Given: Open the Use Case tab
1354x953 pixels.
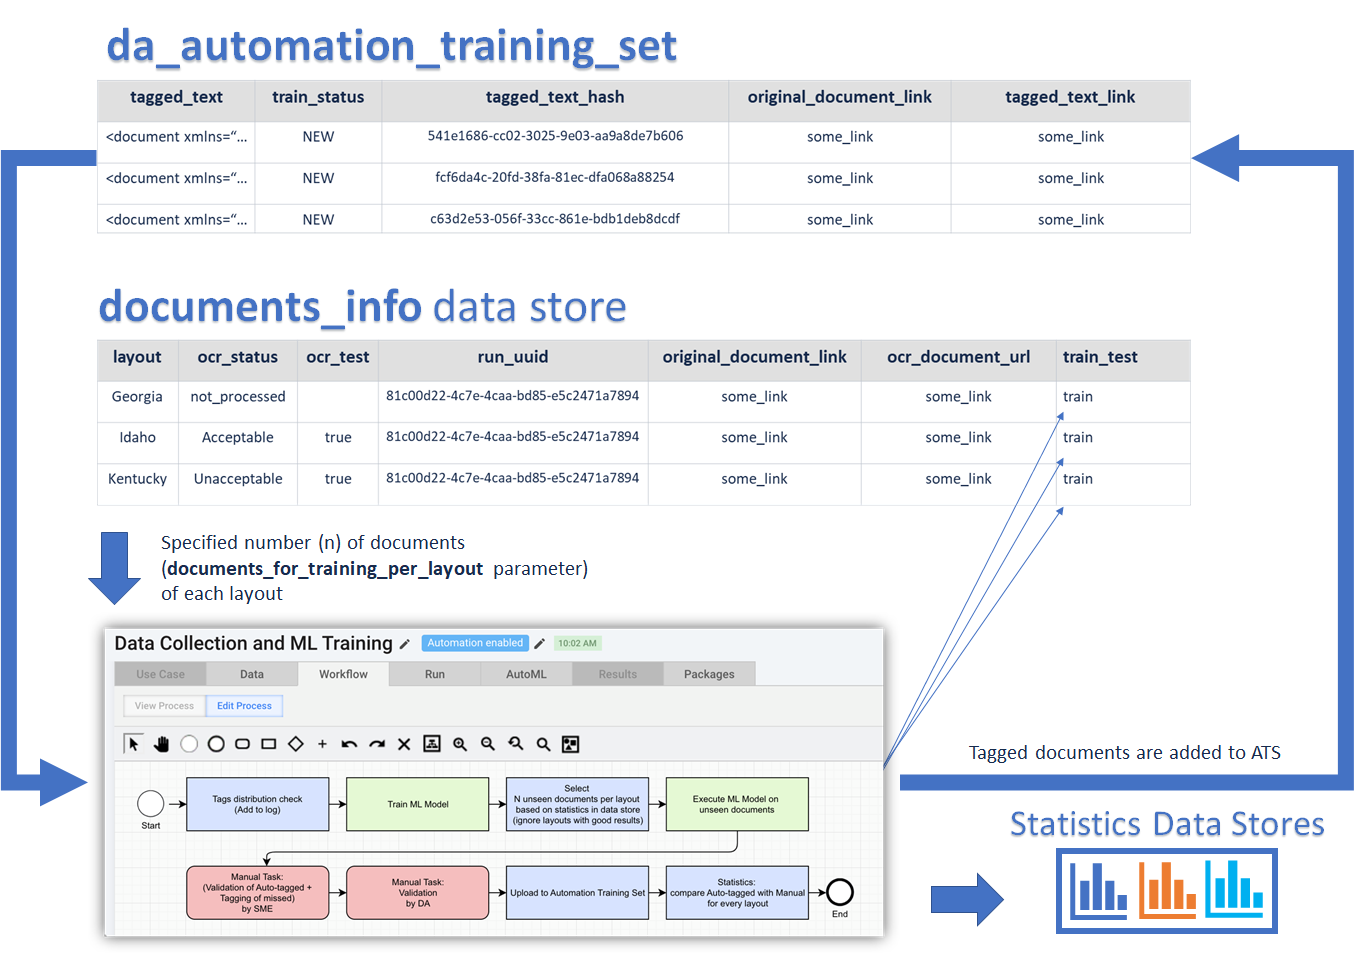Looking at the screenshot, I should [x=160, y=674].
